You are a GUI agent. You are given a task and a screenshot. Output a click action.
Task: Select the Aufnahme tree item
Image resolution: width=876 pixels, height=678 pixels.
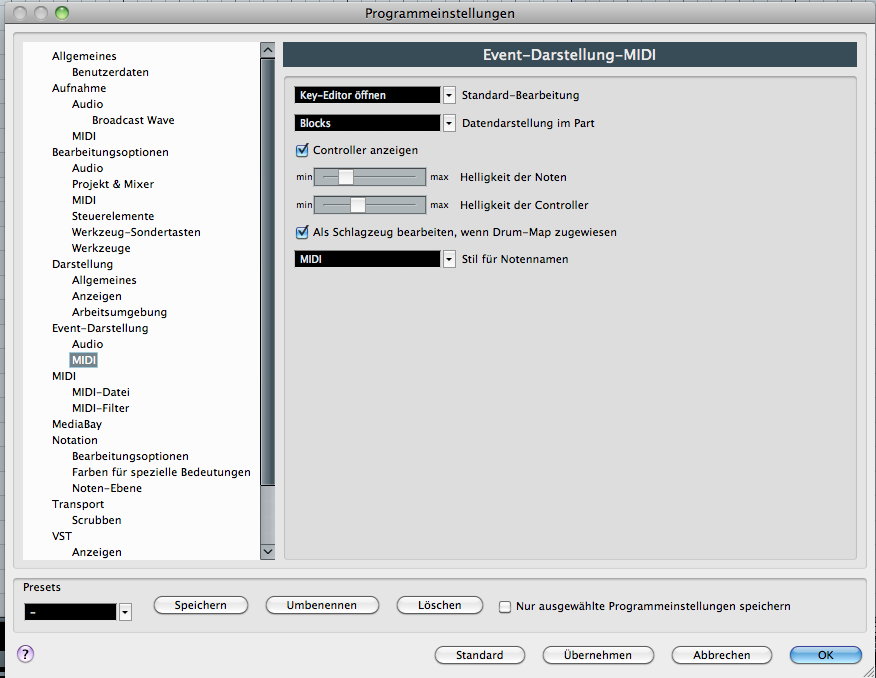79,88
